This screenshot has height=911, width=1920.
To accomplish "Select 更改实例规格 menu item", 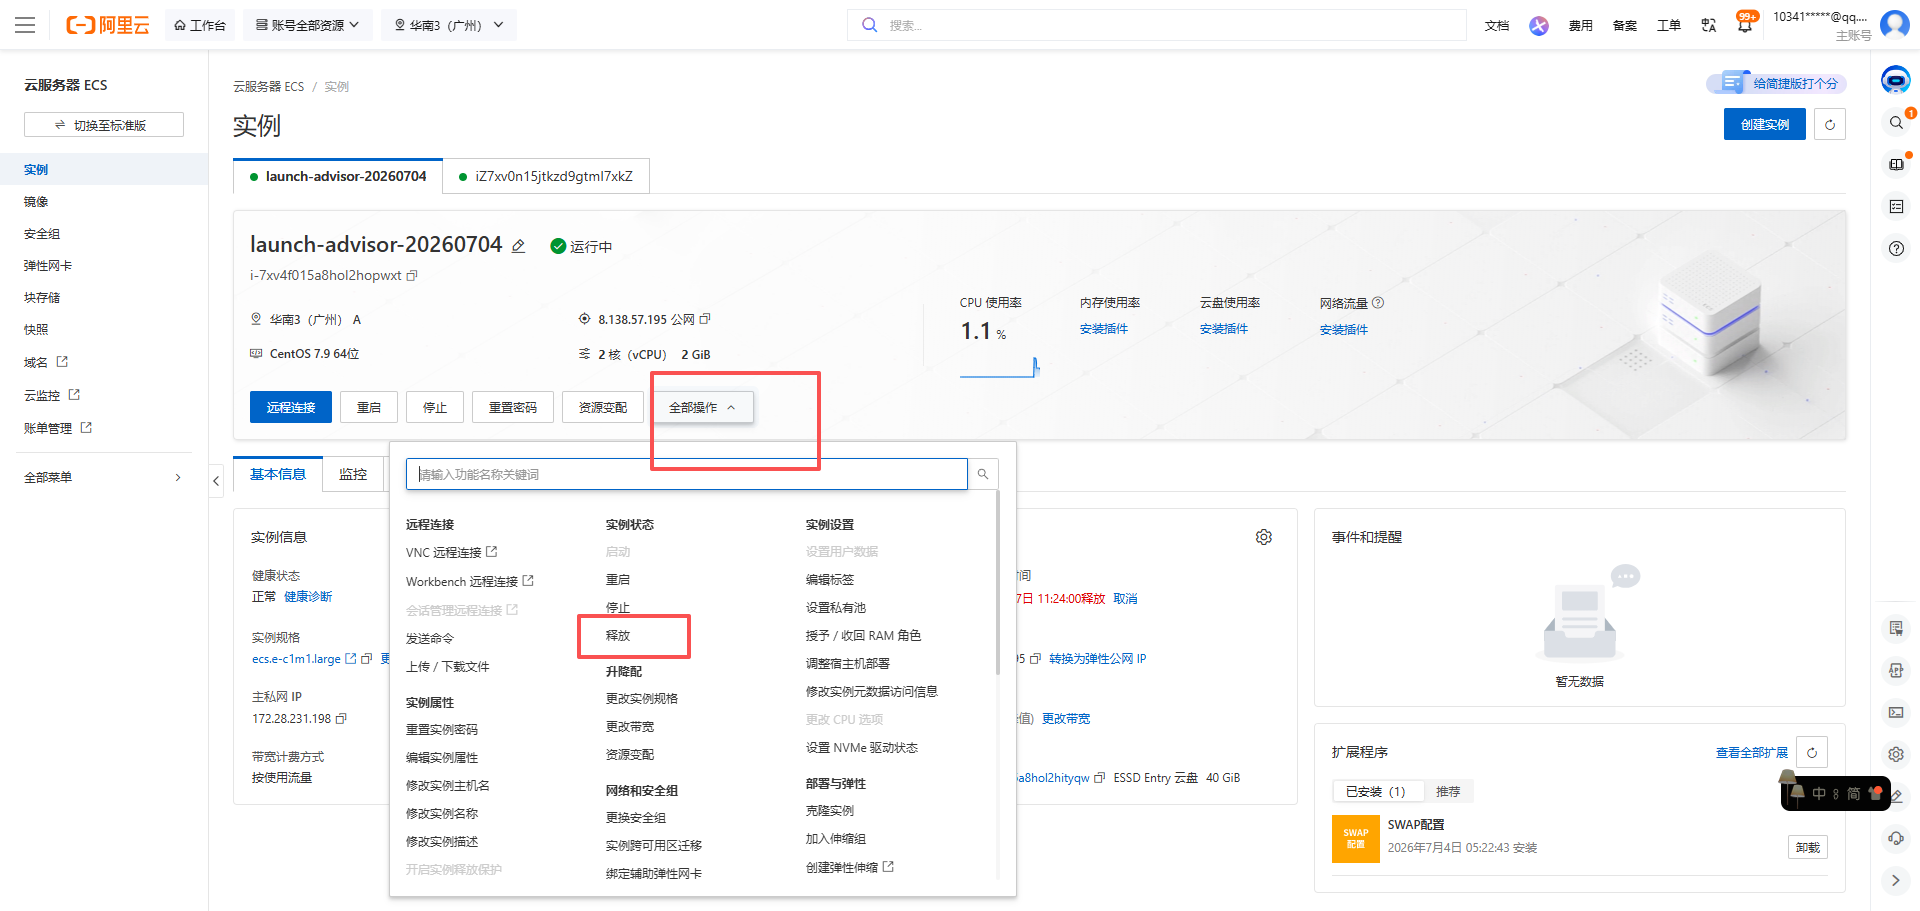I will (x=642, y=699).
